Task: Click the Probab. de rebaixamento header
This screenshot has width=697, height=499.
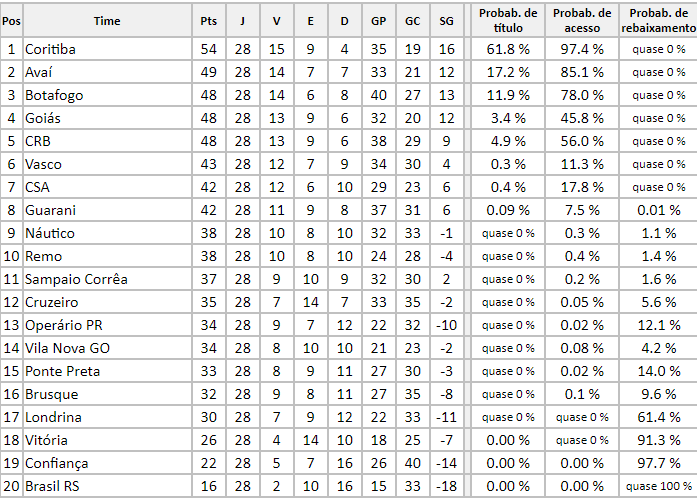Action: click(x=658, y=20)
